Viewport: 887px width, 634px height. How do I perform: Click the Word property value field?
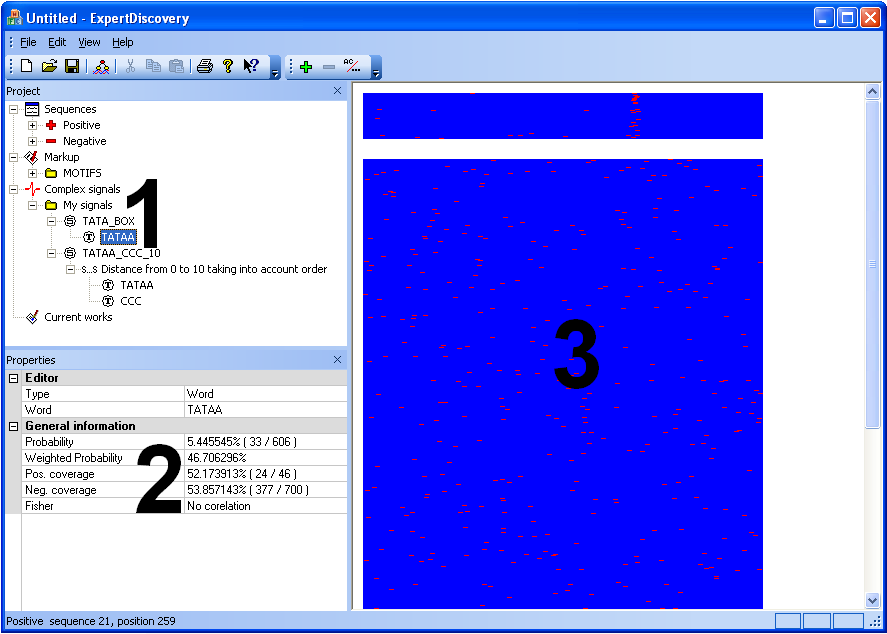click(266, 410)
